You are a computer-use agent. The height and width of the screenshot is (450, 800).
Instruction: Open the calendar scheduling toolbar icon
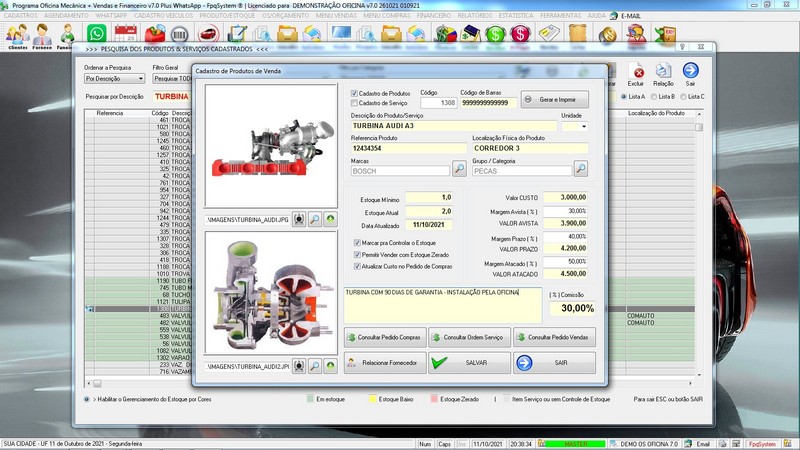coord(126,34)
